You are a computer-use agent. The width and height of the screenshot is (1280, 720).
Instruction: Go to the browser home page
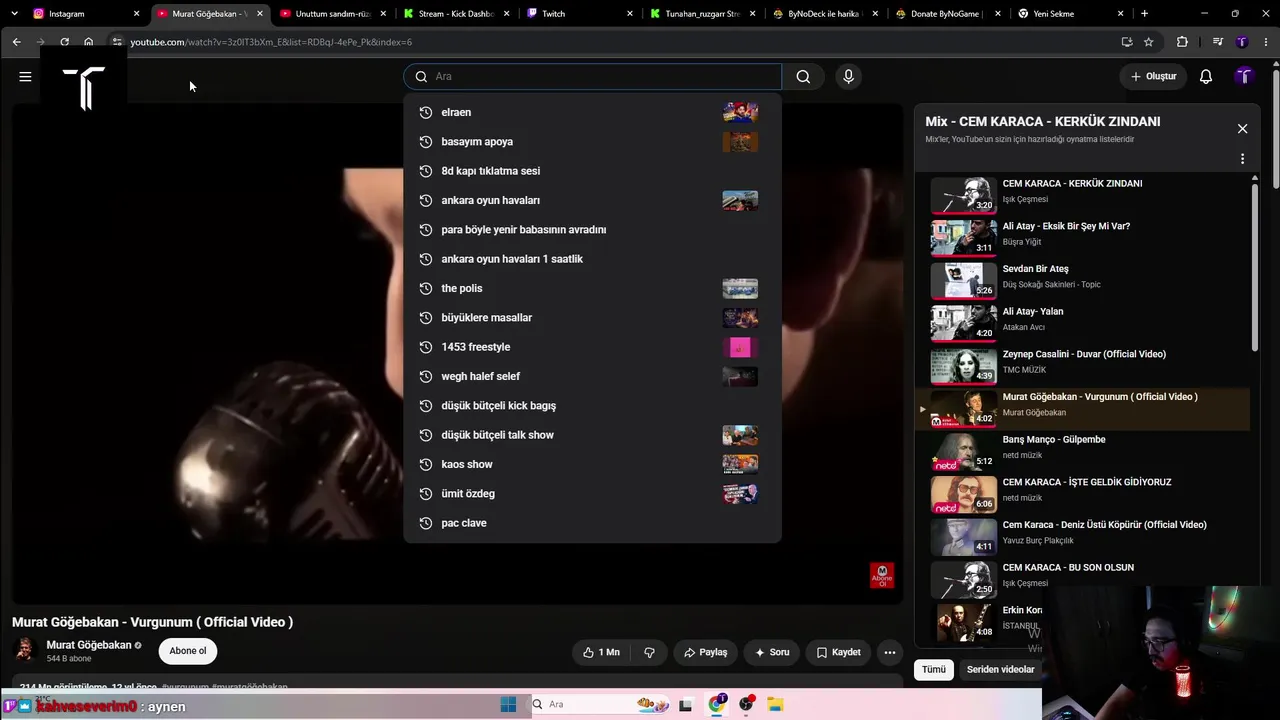89,42
